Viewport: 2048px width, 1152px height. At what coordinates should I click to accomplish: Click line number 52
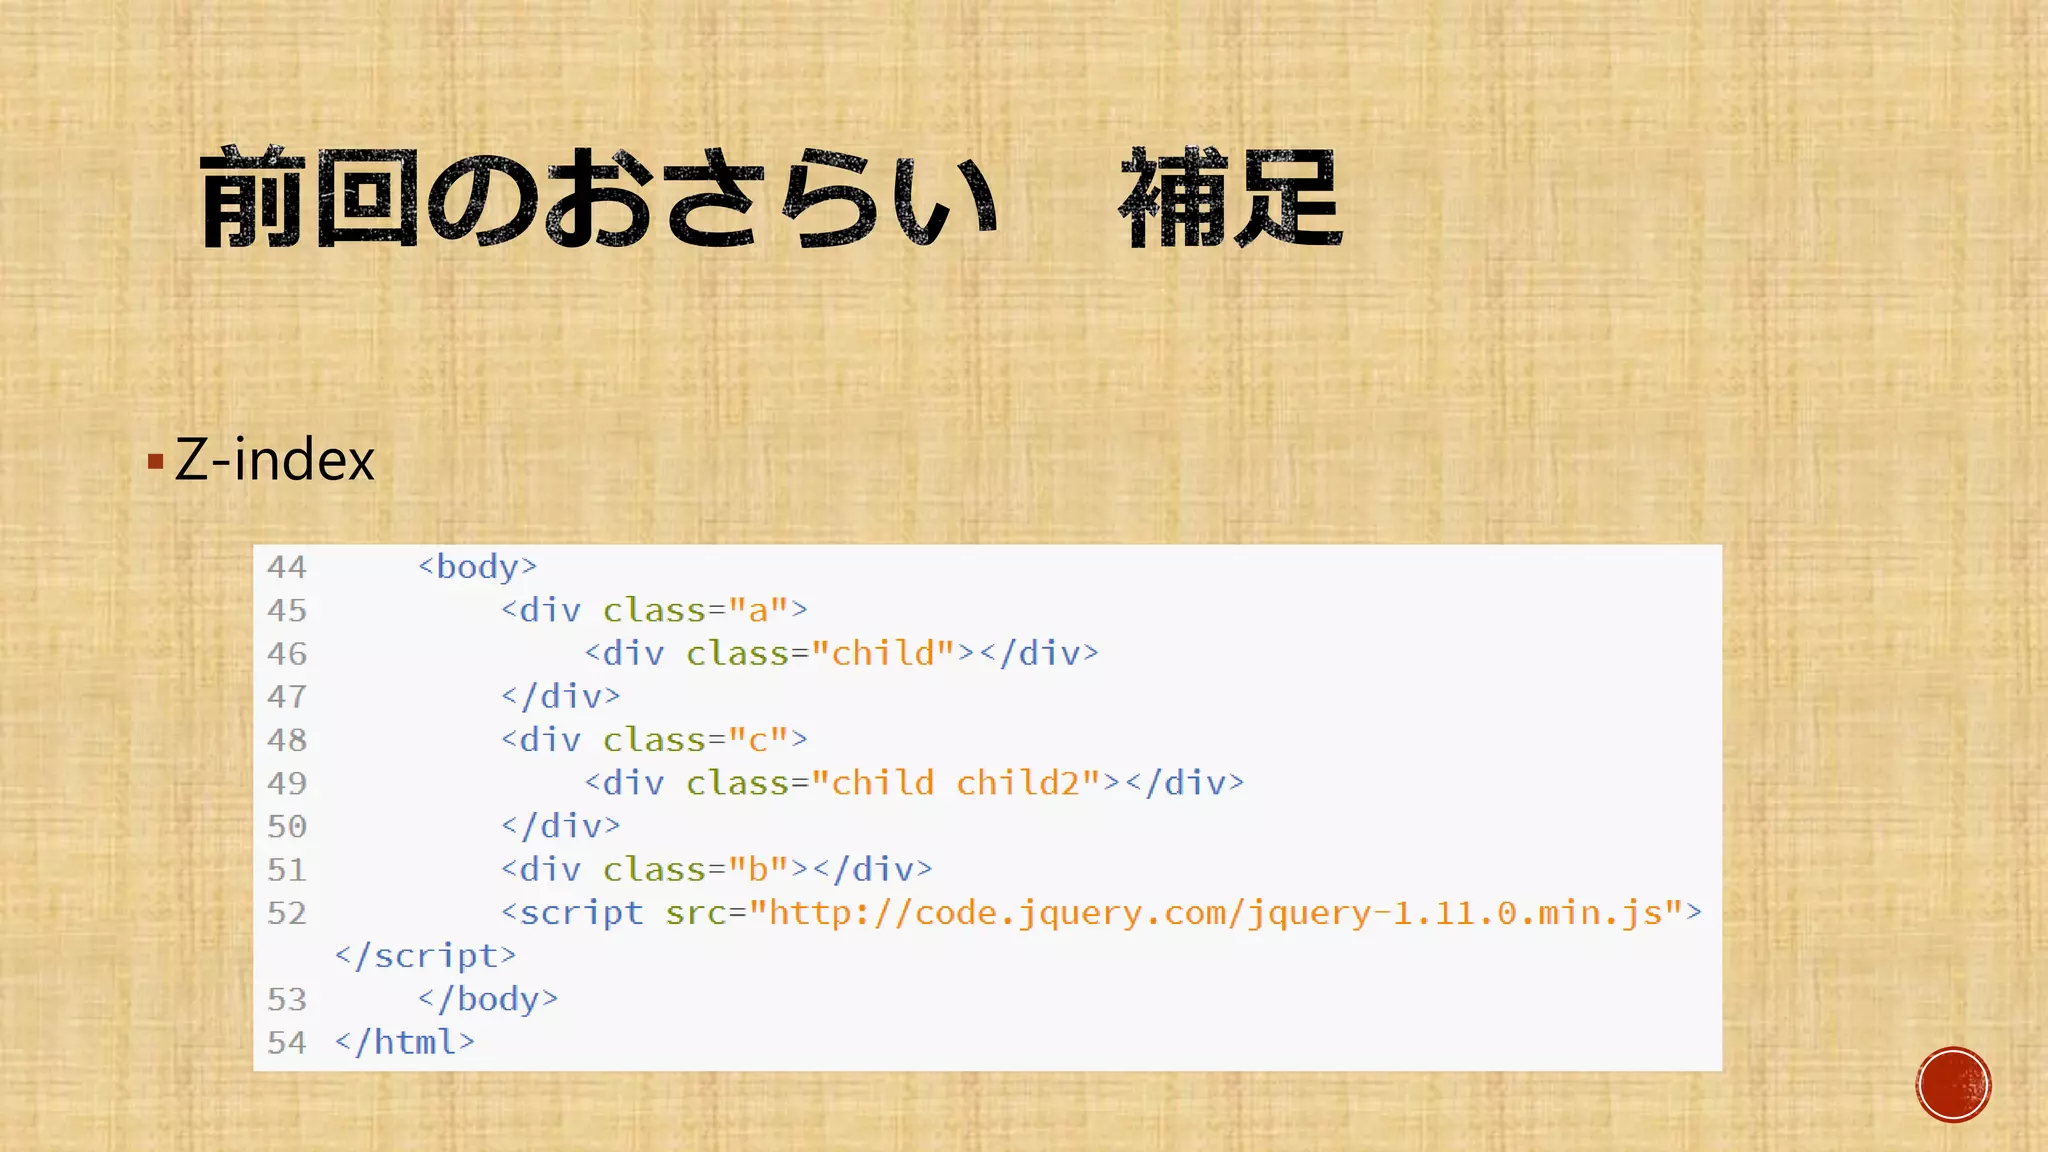tap(287, 913)
